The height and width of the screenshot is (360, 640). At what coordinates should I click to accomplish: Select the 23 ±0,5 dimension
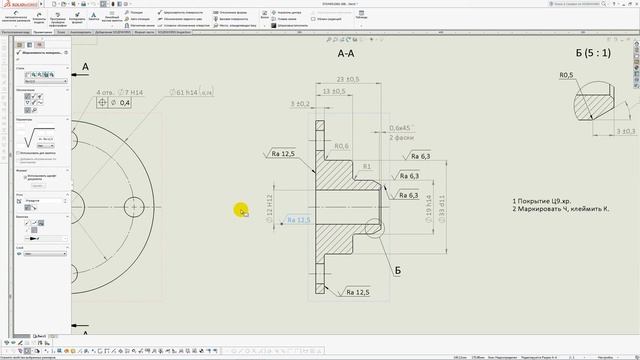[348, 79]
